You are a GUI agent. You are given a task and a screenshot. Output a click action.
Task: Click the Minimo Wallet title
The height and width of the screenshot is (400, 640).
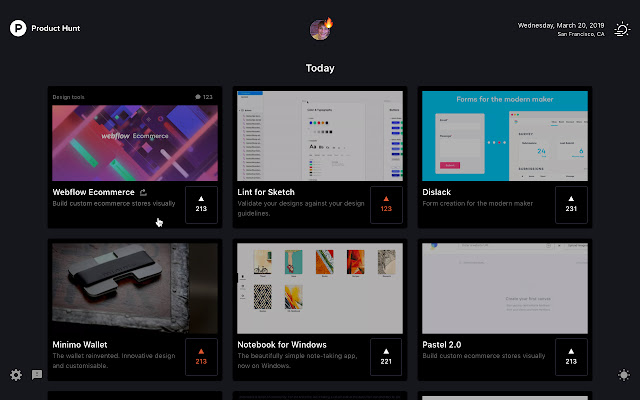click(80, 345)
